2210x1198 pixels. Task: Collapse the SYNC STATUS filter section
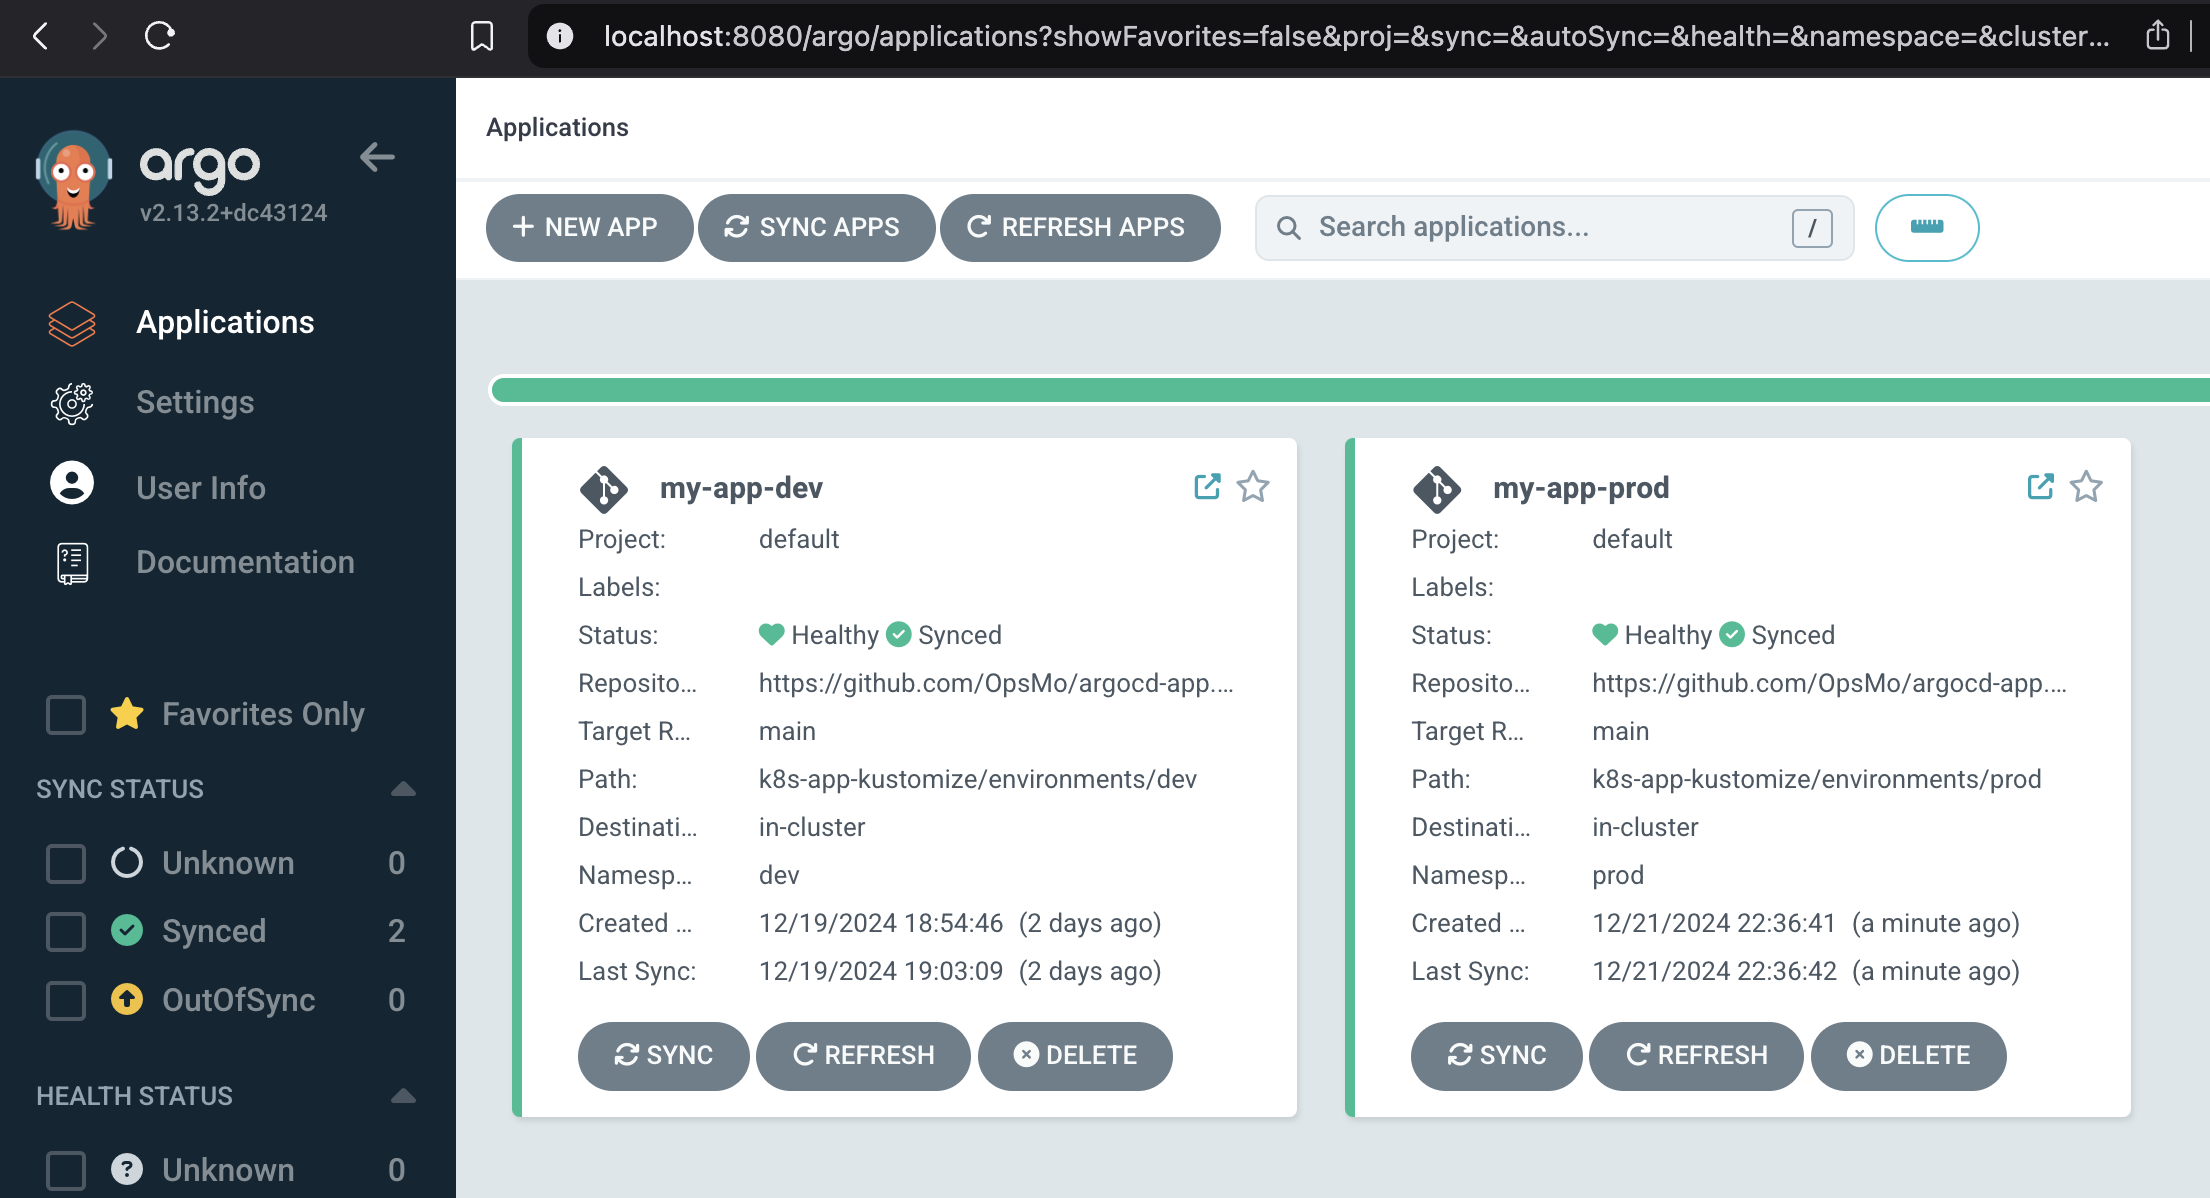click(403, 789)
